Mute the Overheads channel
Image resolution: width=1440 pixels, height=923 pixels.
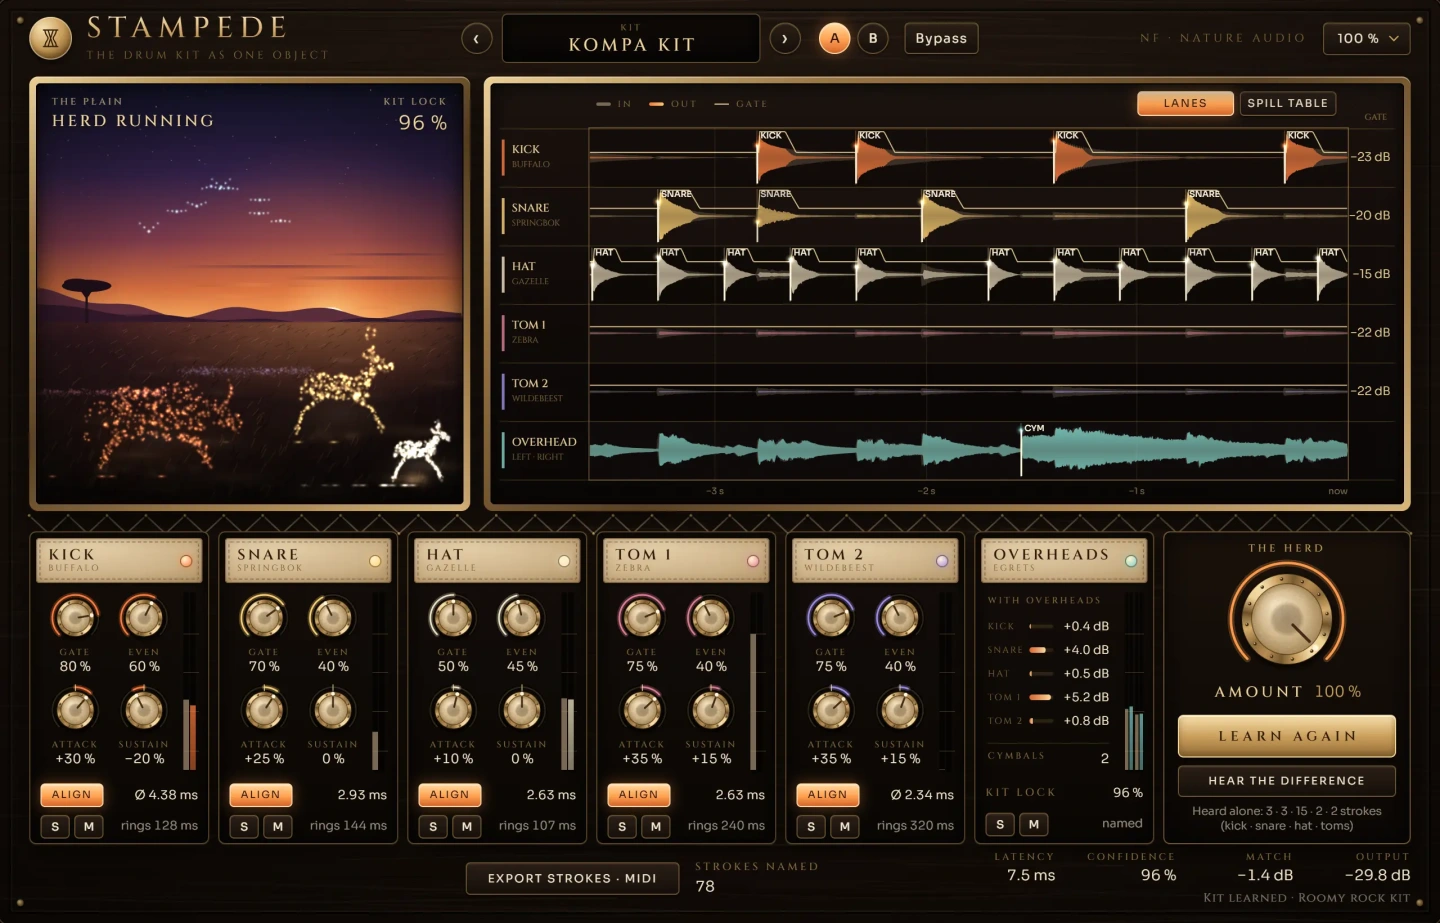(x=1034, y=824)
